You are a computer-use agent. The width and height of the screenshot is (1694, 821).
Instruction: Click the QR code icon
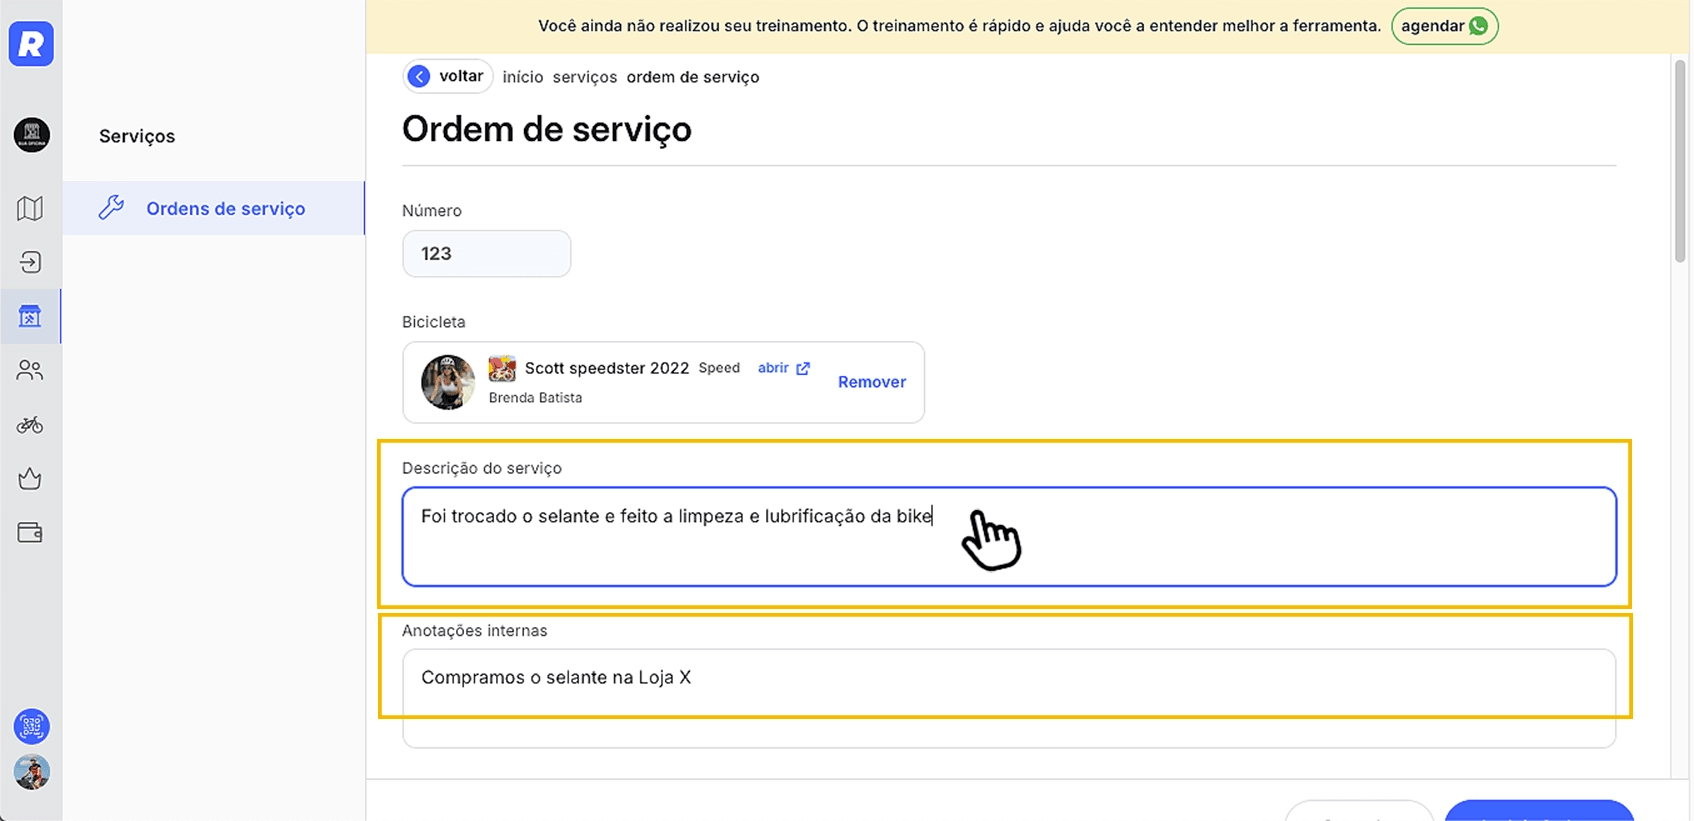click(31, 726)
